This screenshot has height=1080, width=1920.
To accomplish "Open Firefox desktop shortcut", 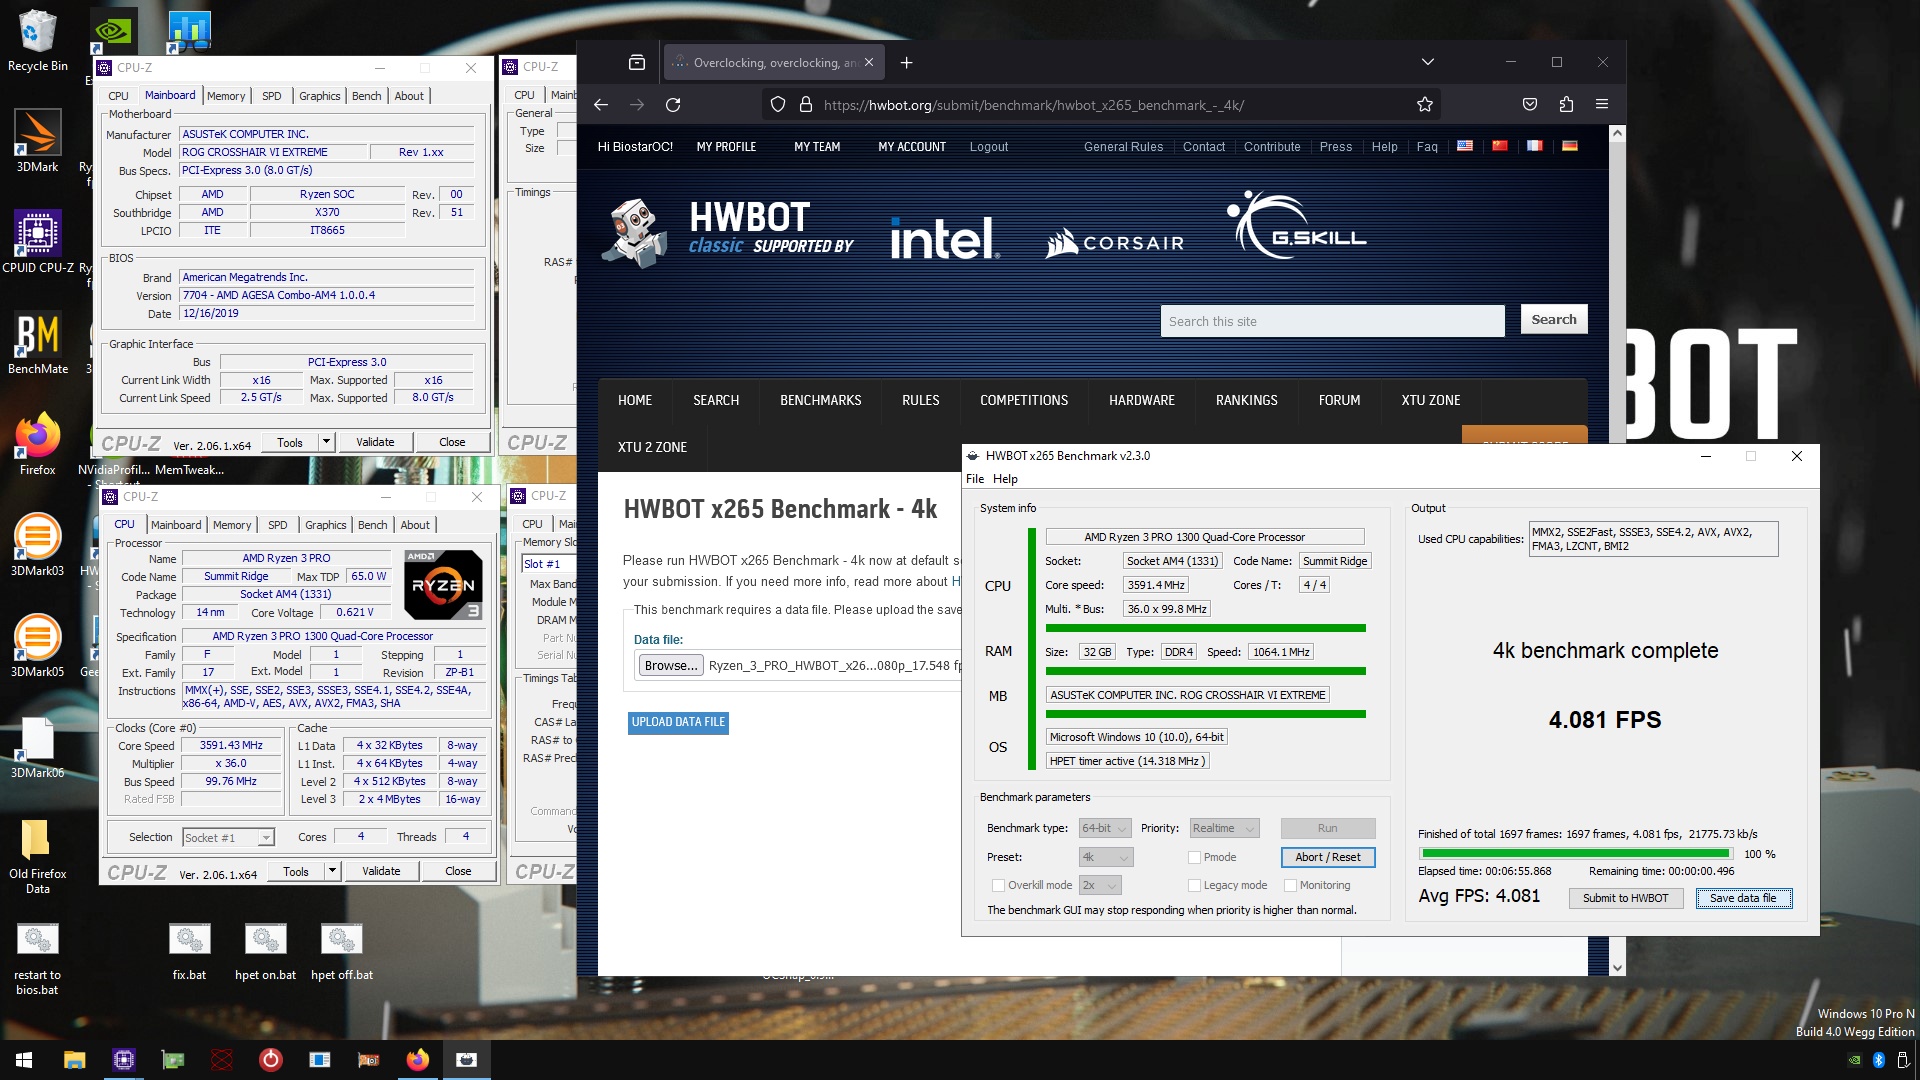I will pyautogui.click(x=38, y=443).
